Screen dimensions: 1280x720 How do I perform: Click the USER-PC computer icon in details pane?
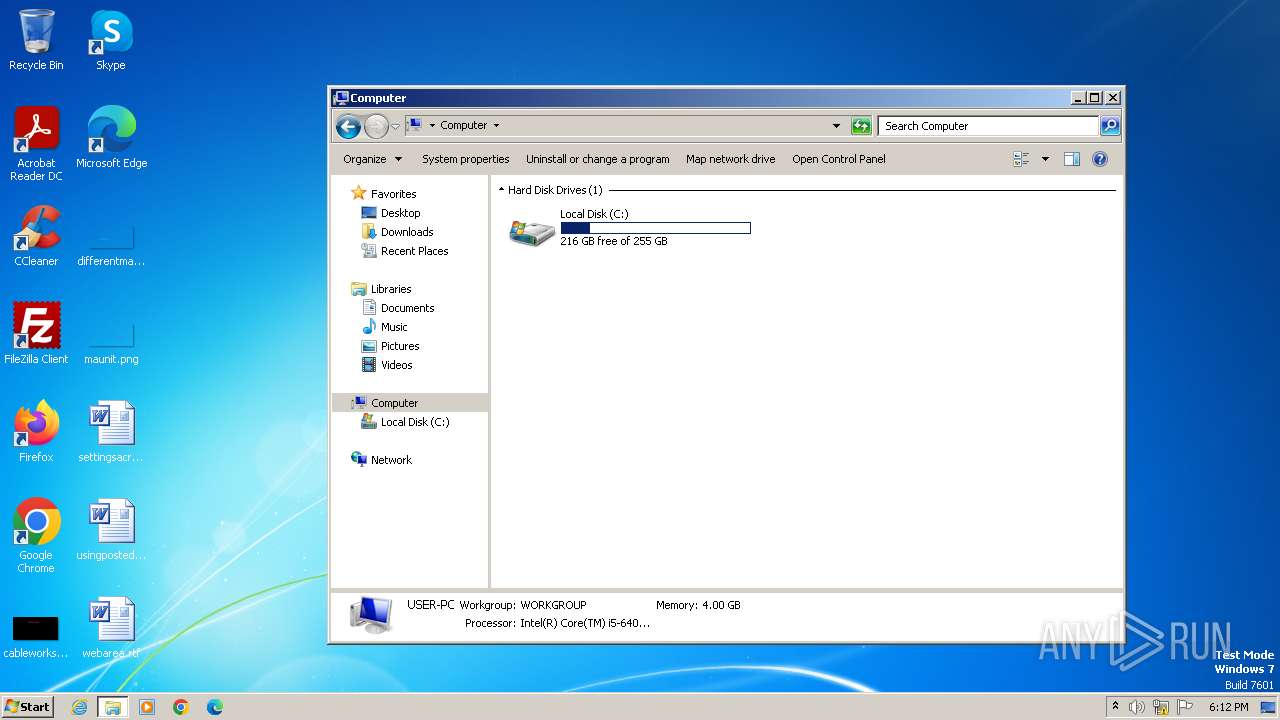tap(371, 614)
